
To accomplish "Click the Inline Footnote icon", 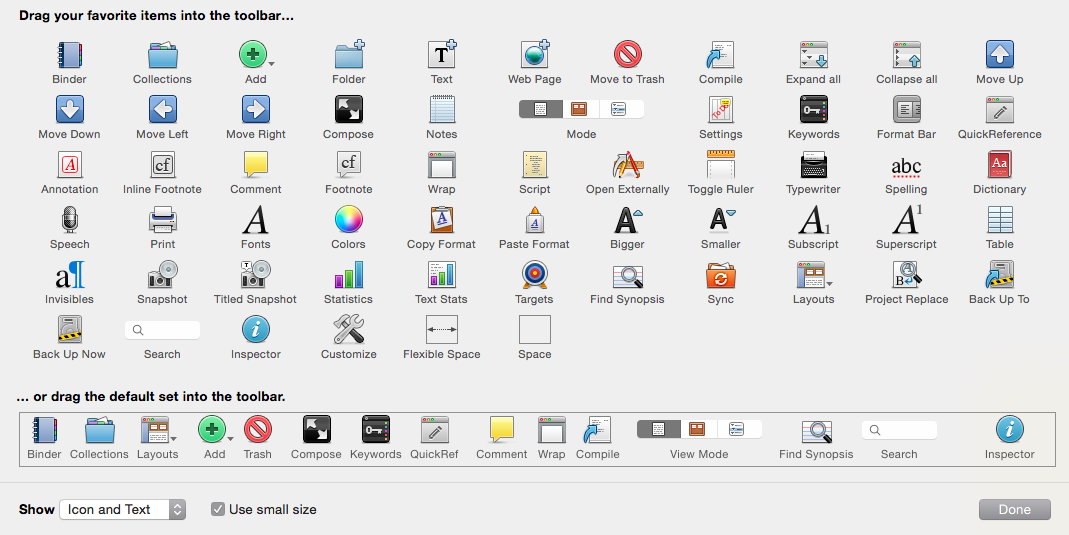I will coord(162,164).
